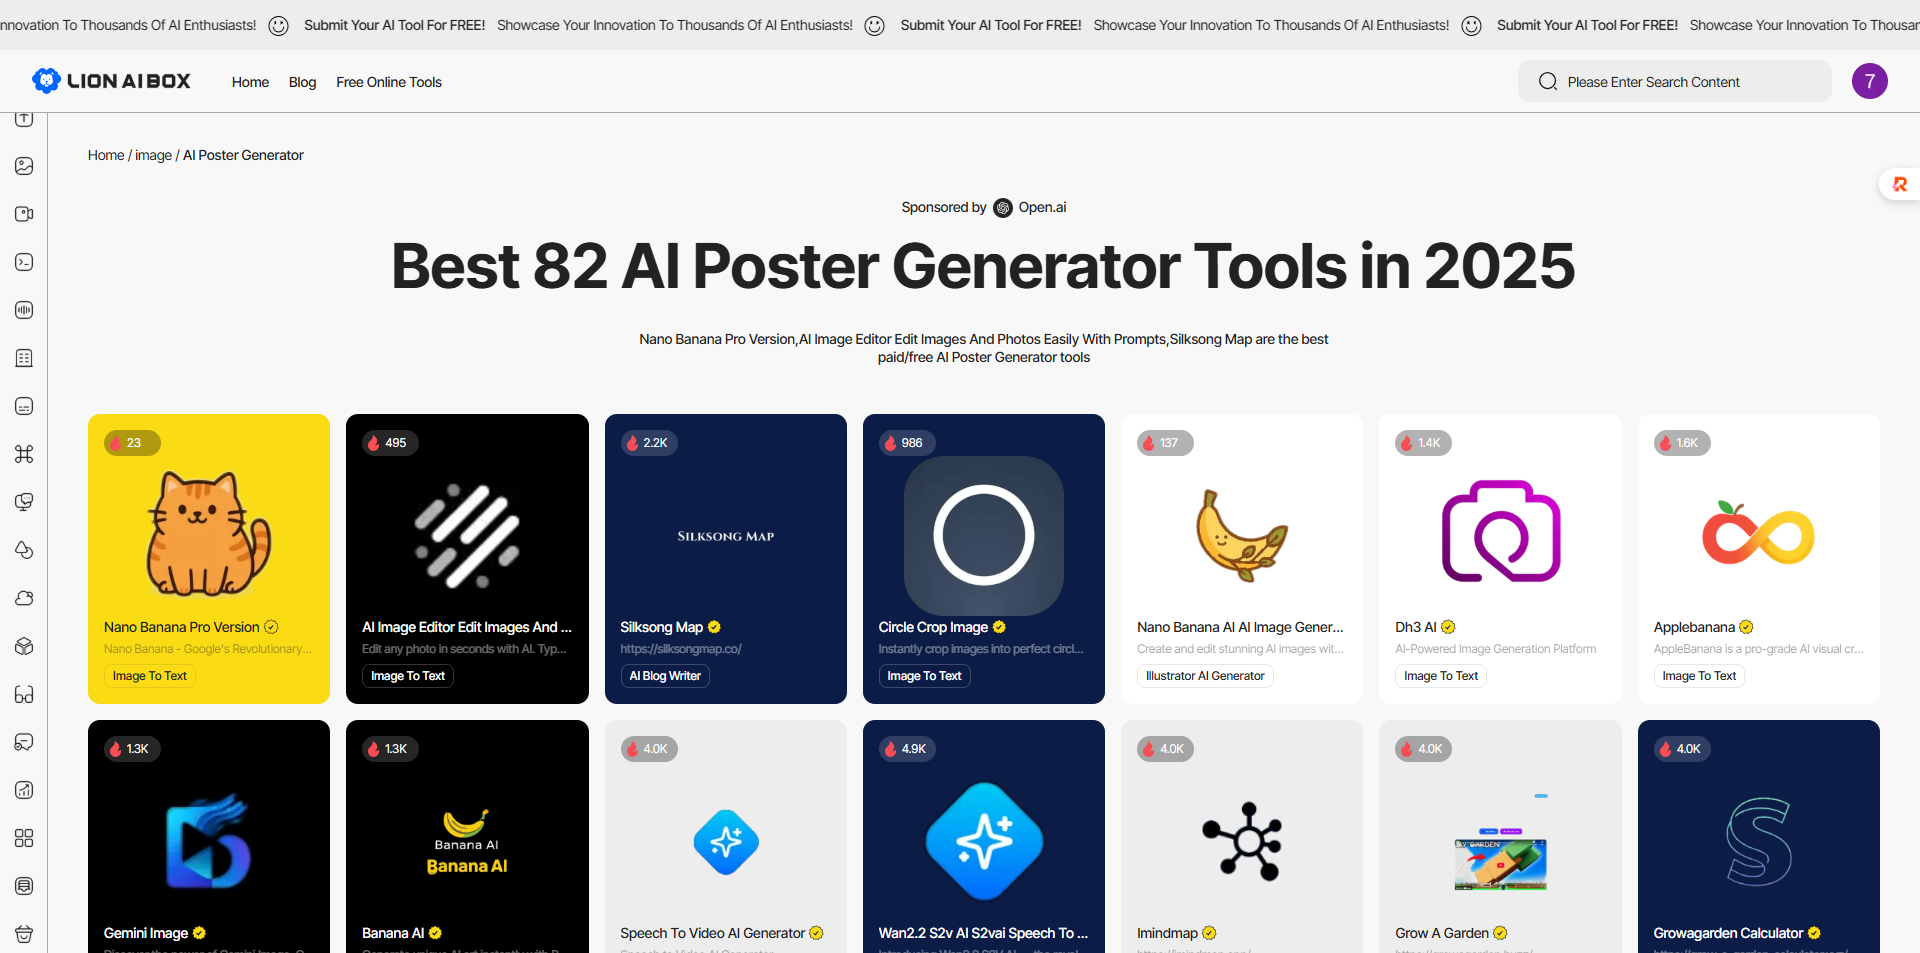Open the cloud category icon in sidebar
The image size is (1920, 953).
[x=24, y=598]
